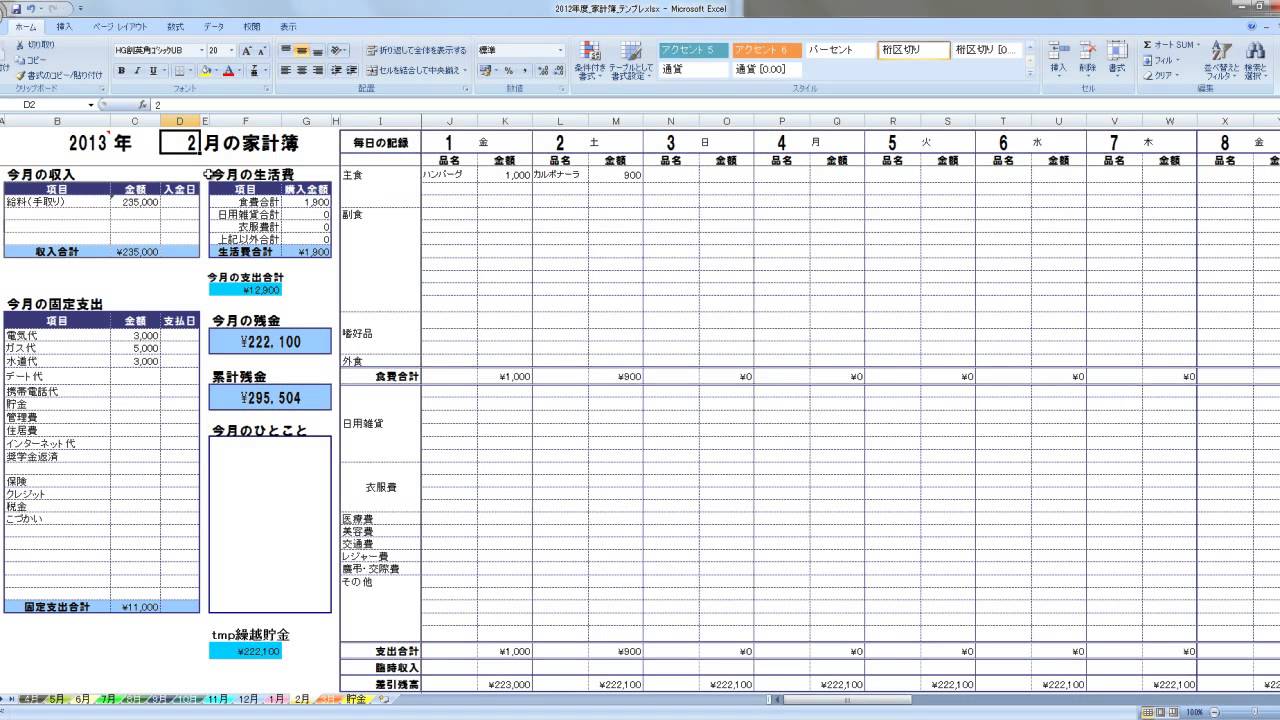Toggle middle vertical alignment
1280x720 pixels.
[302, 50]
